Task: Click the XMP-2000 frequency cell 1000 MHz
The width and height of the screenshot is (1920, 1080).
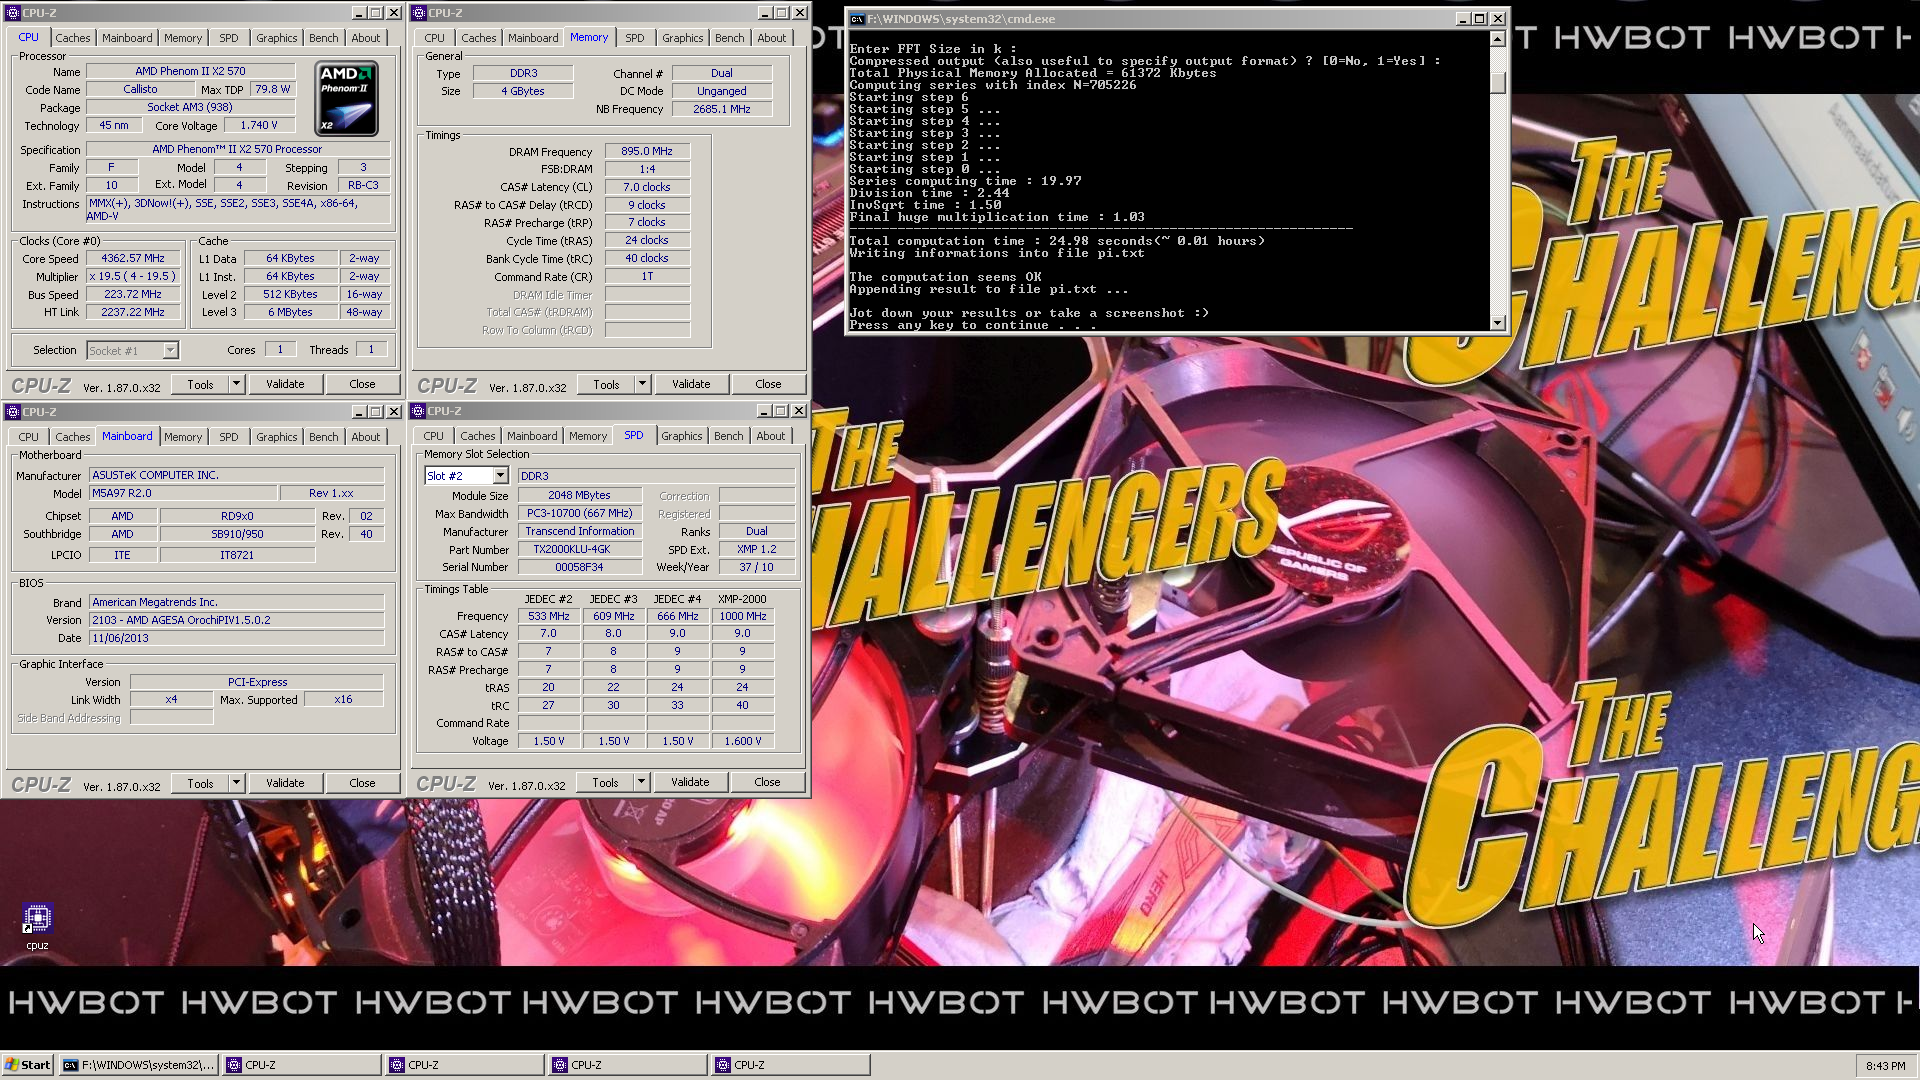Action: coord(743,616)
